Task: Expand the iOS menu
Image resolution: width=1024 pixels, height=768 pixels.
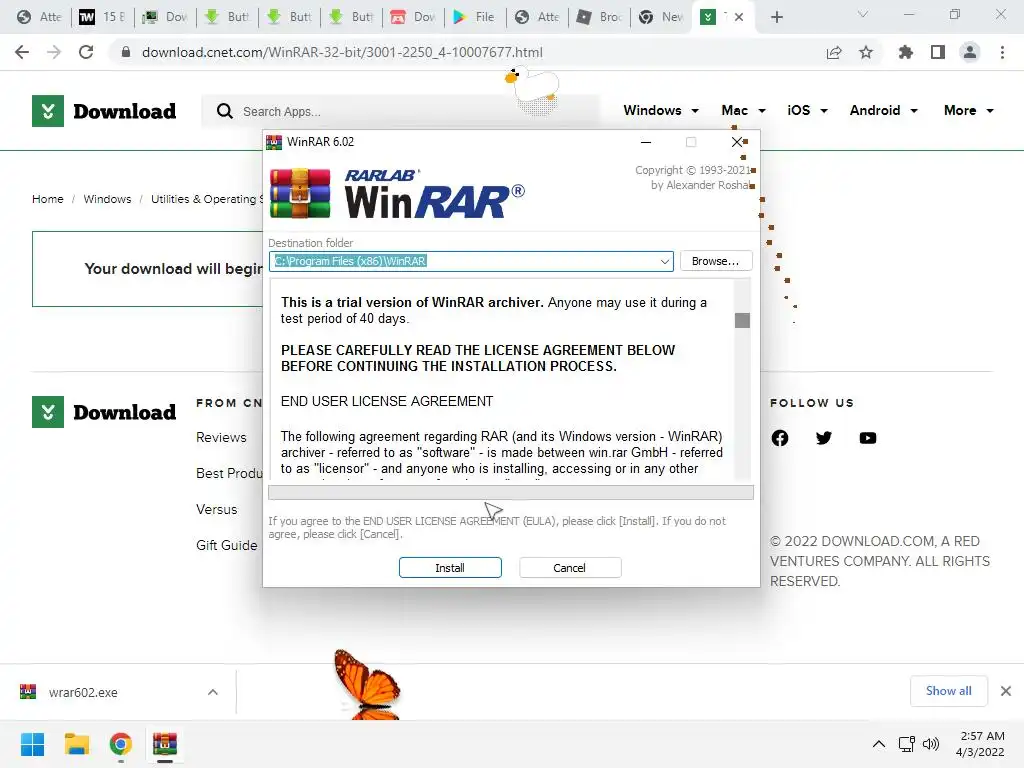Action: (807, 110)
